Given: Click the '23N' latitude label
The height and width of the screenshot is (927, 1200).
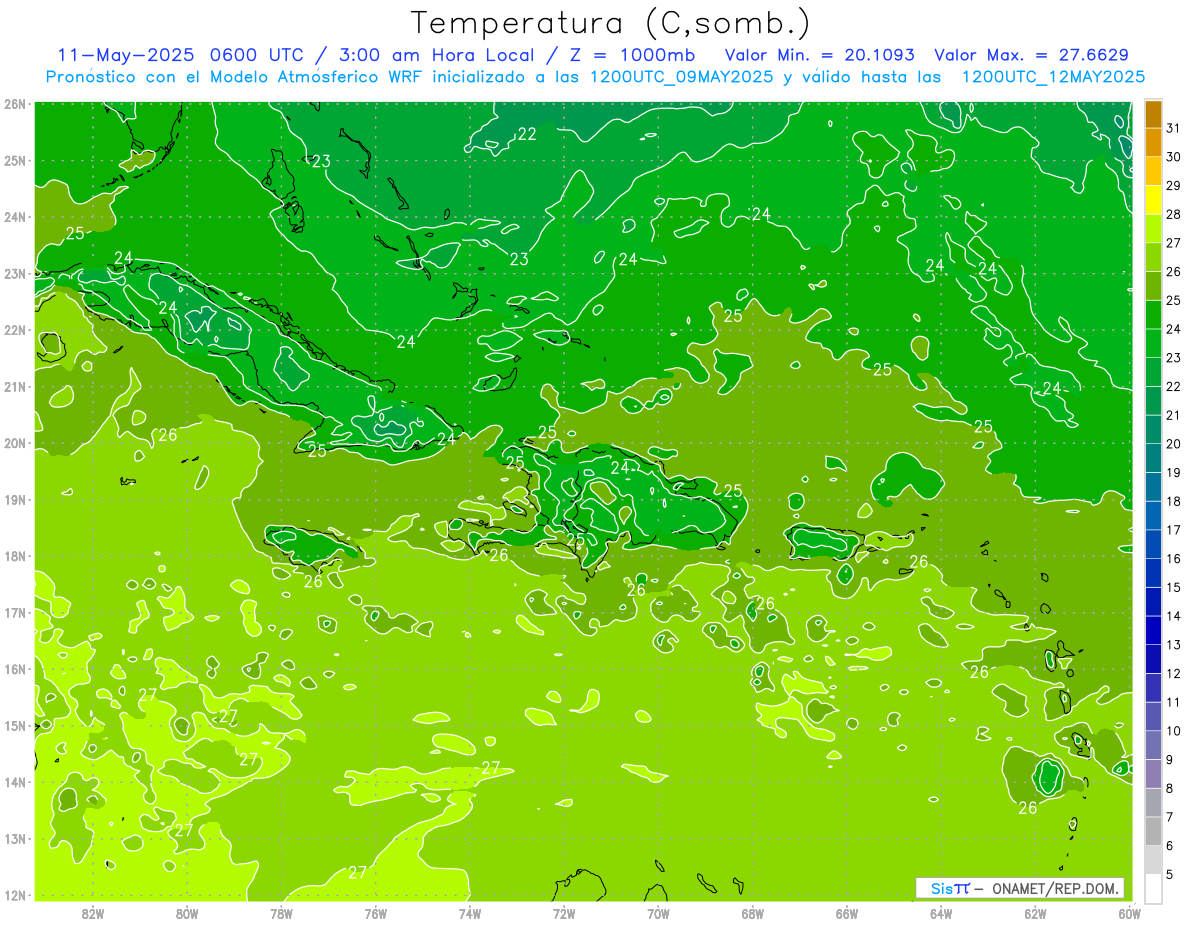Looking at the screenshot, I should [15, 274].
